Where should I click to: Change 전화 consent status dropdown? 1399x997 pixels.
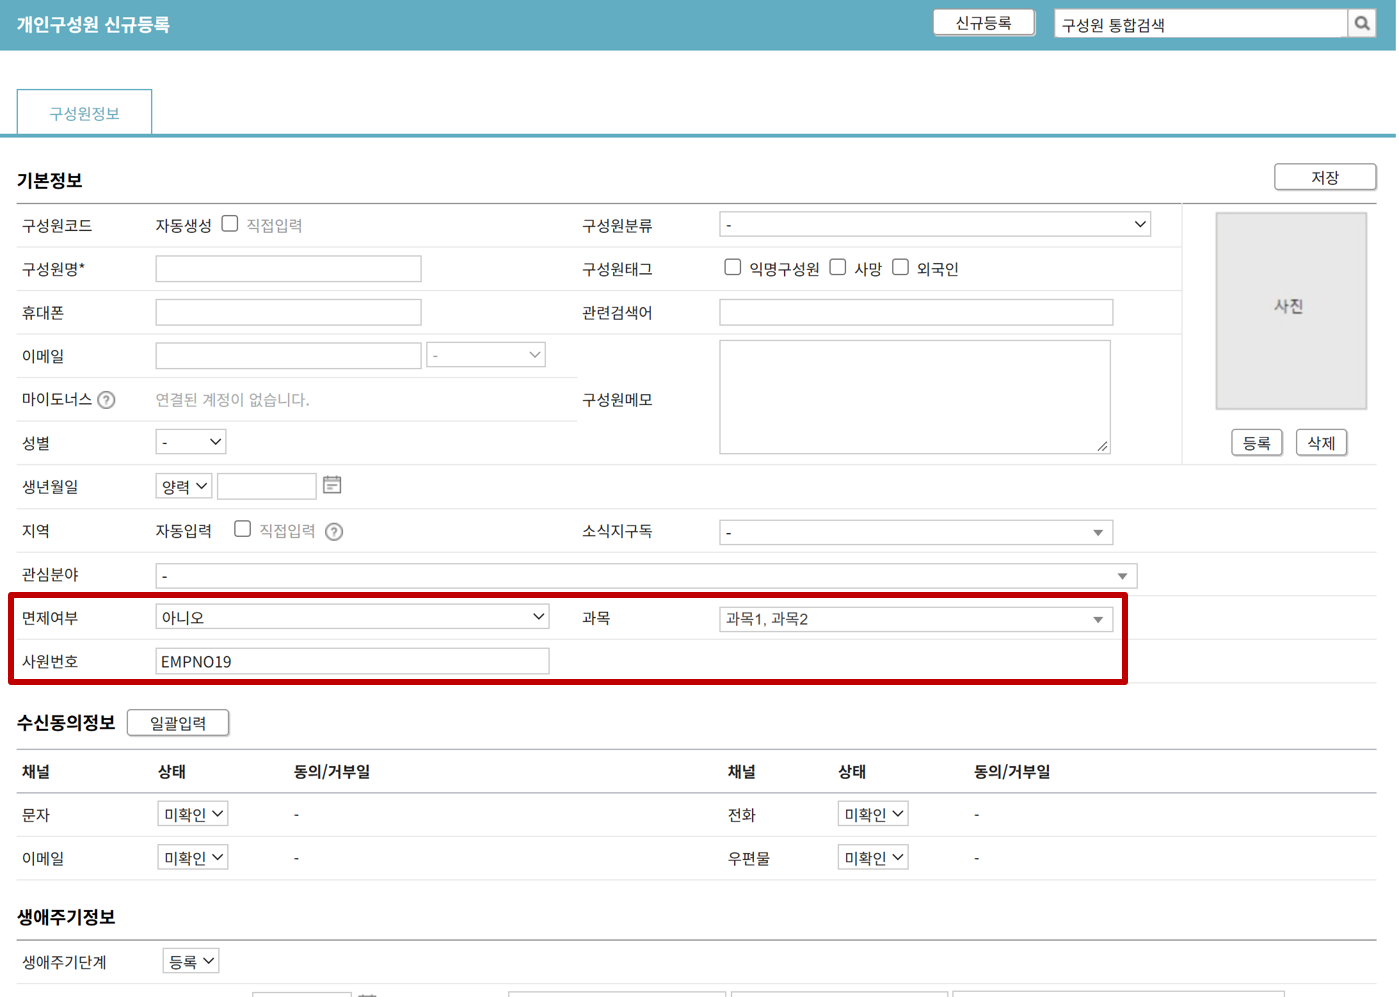tap(873, 814)
